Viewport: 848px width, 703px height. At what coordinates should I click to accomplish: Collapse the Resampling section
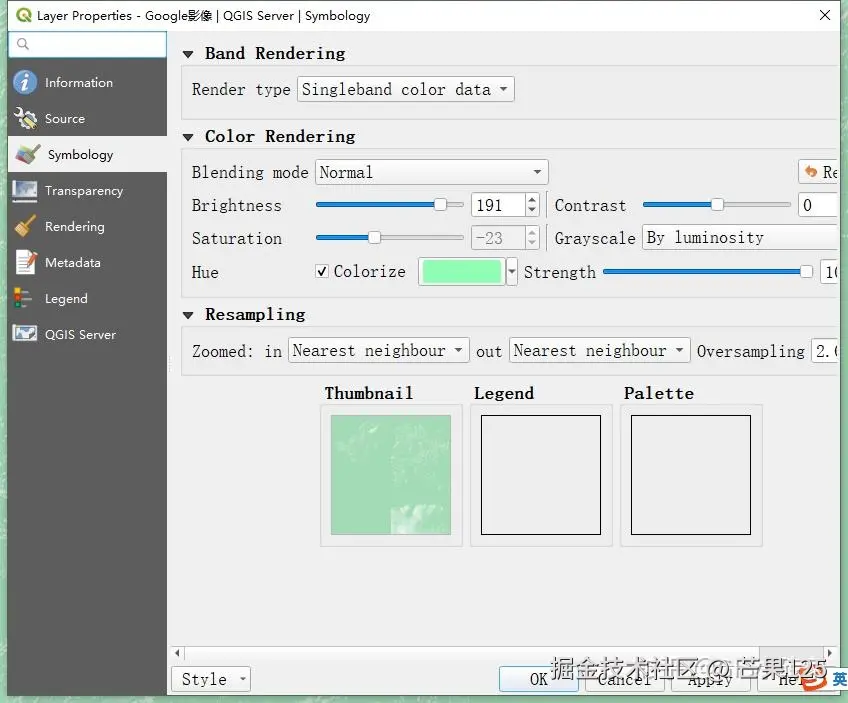[x=188, y=315]
